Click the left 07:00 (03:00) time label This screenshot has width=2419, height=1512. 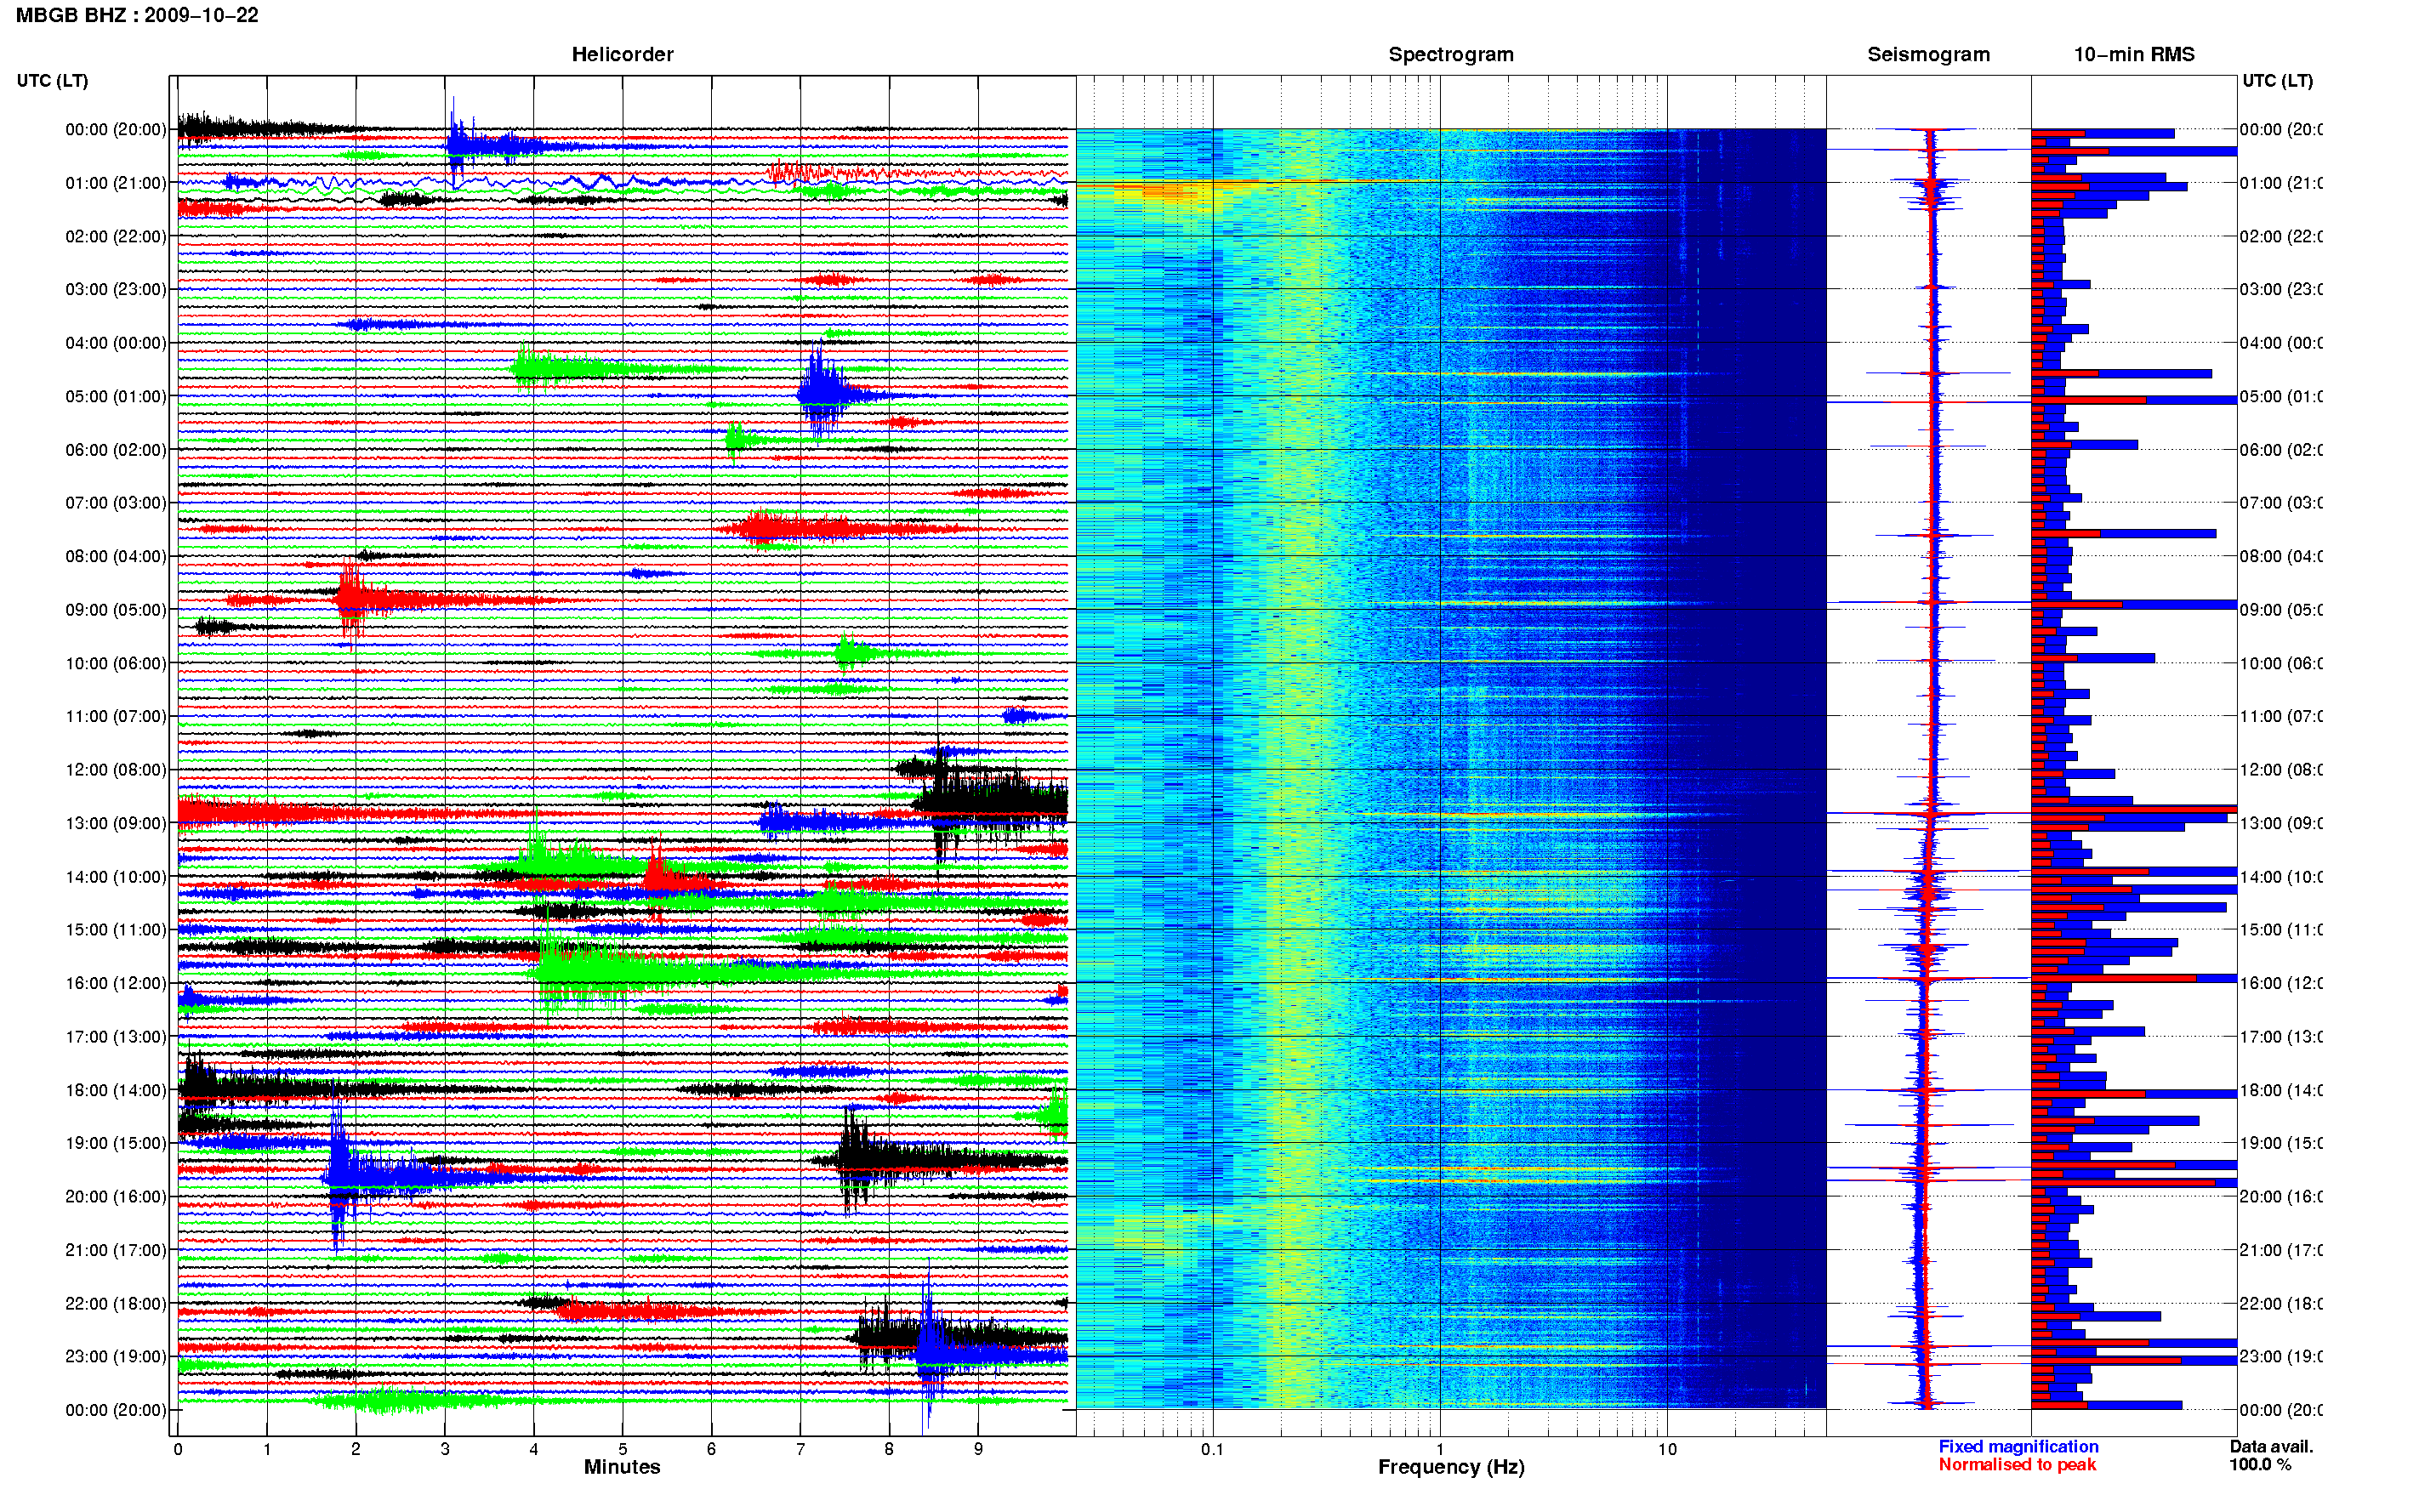tap(116, 502)
